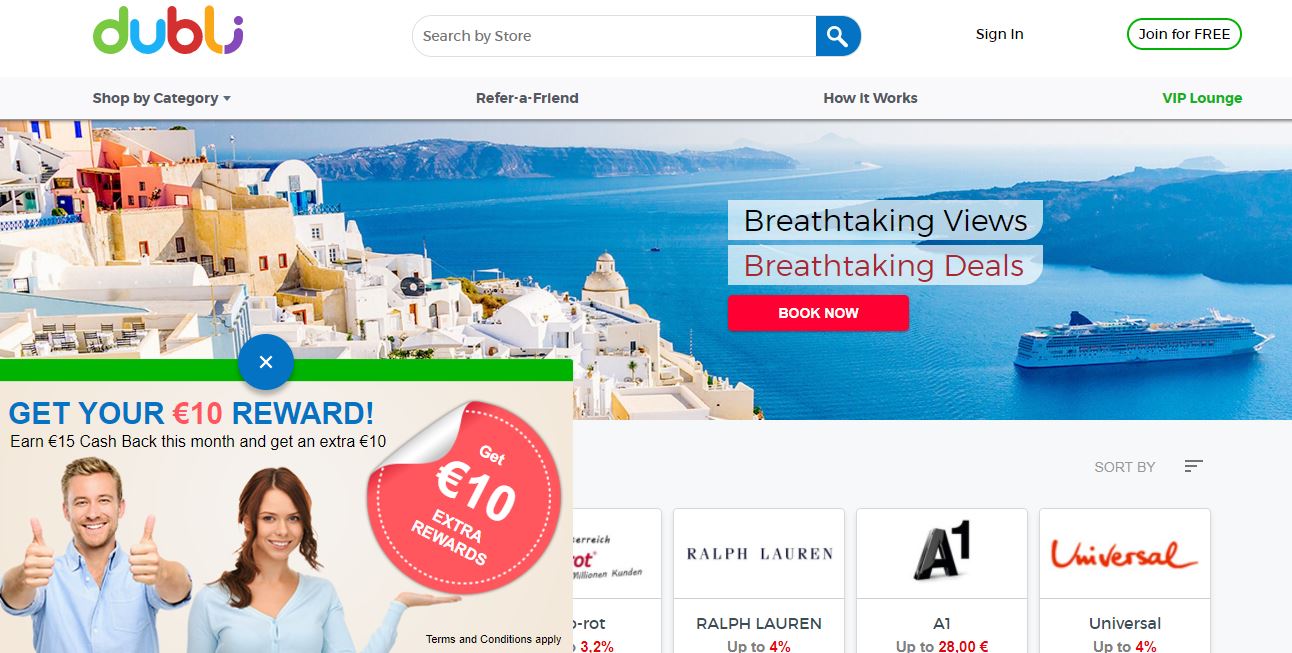The height and width of the screenshot is (653, 1292).
Task: Click the Breathtaking Deals banner text
Action: point(884,266)
